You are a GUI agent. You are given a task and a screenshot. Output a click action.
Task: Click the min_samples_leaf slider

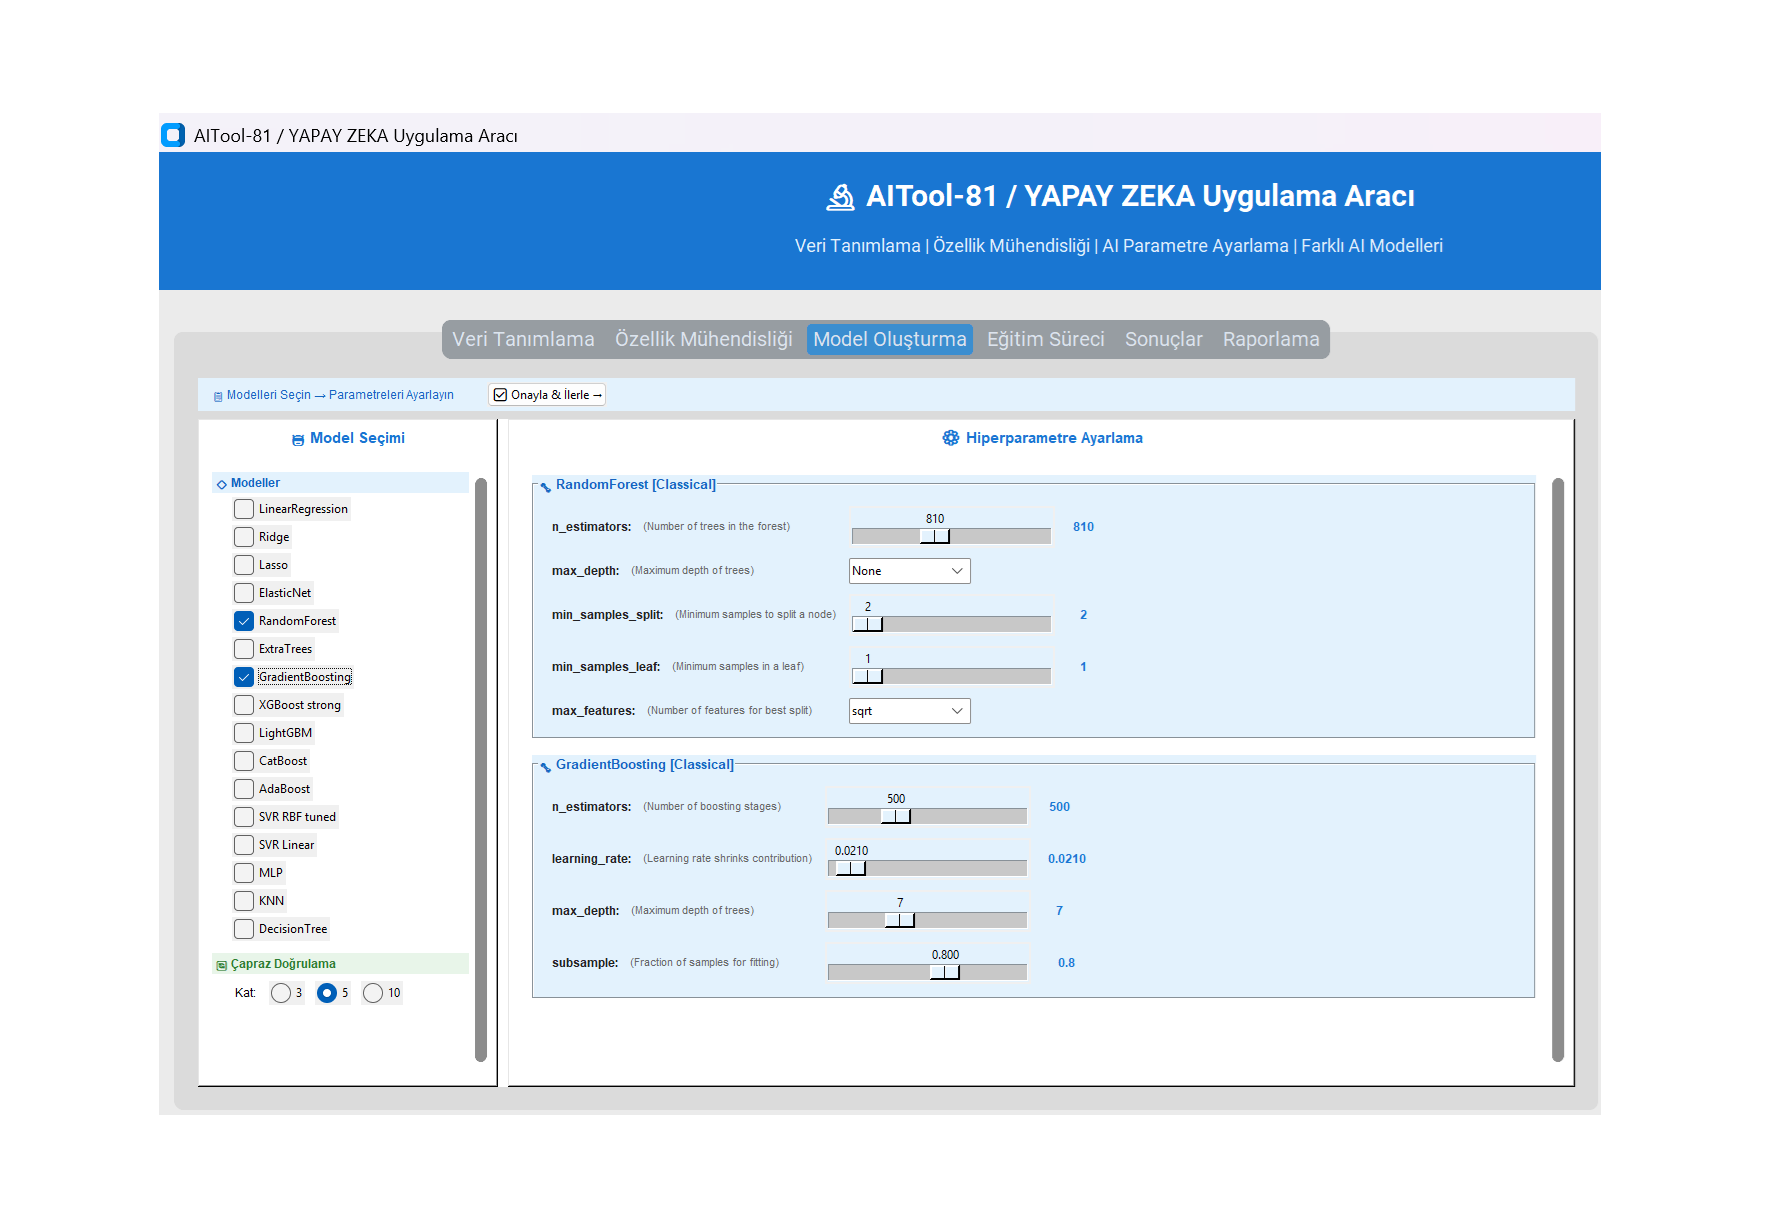pyautogui.click(x=951, y=676)
